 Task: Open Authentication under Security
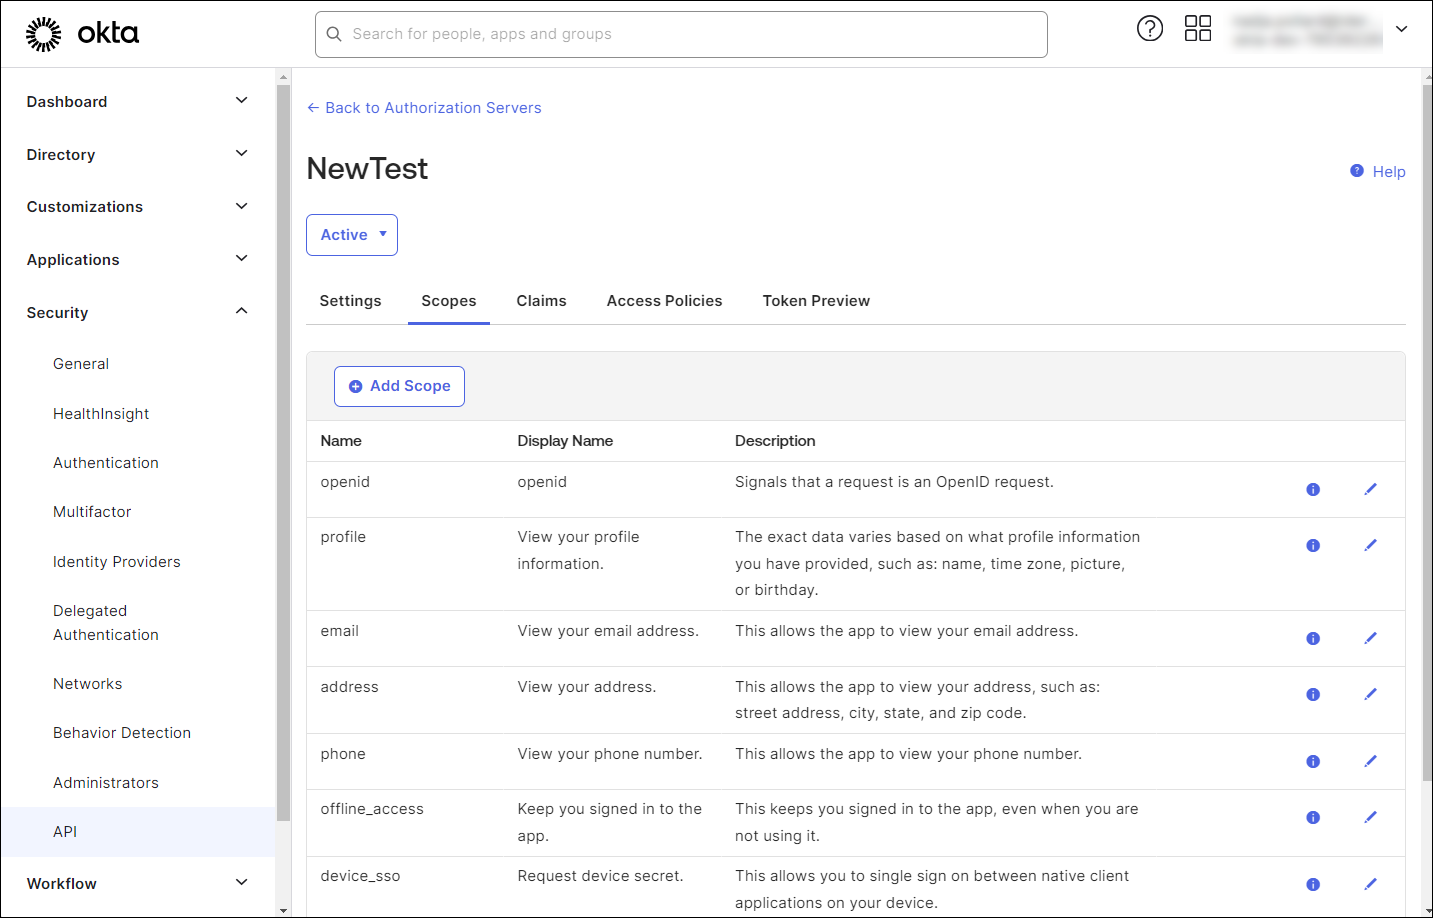pos(106,463)
